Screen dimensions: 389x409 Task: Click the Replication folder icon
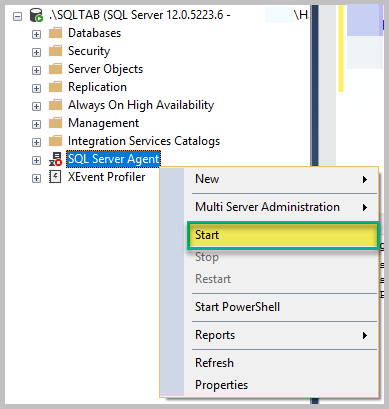pyautogui.click(x=55, y=87)
